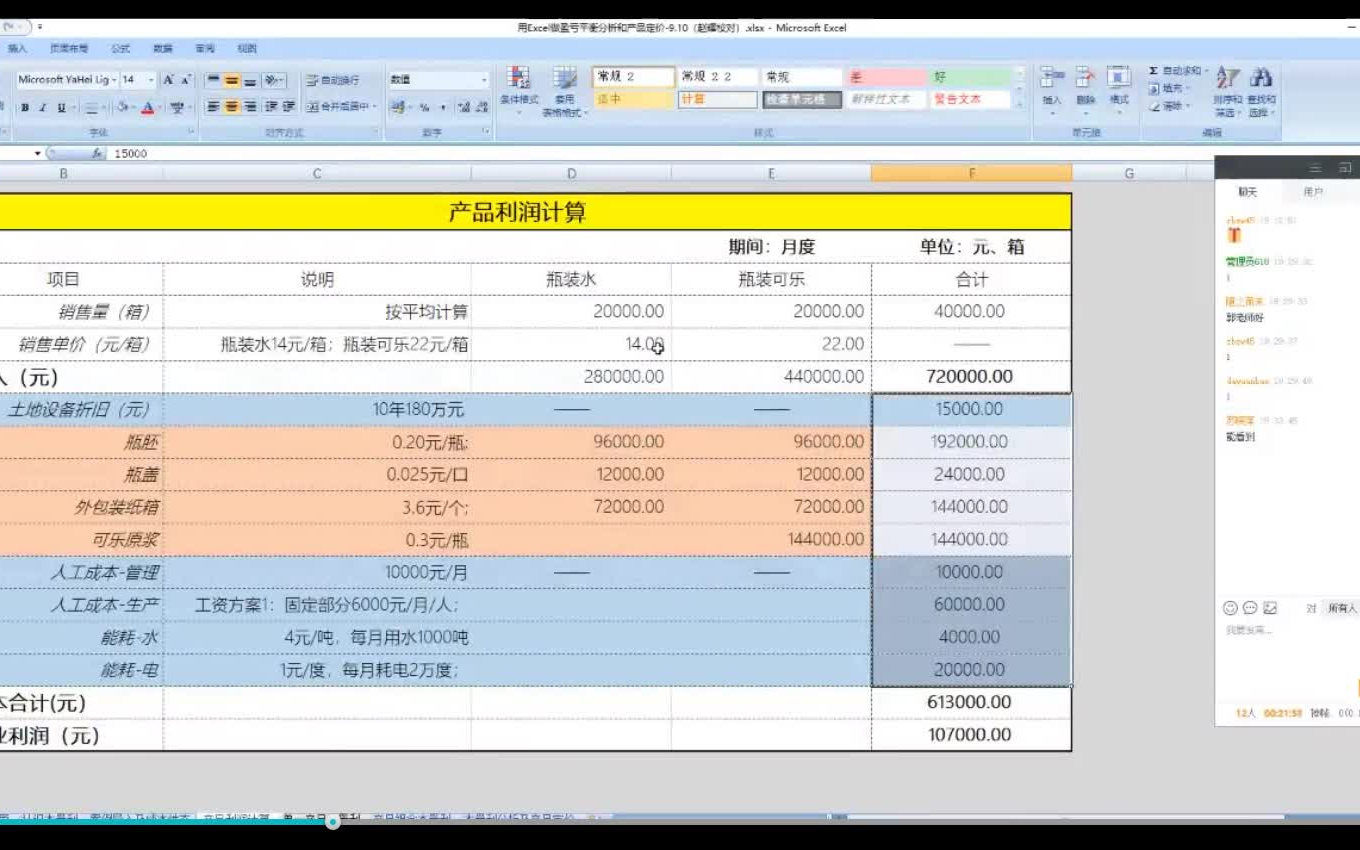Apply accounting number format
Screen dimensions: 1360x850
tap(399, 107)
